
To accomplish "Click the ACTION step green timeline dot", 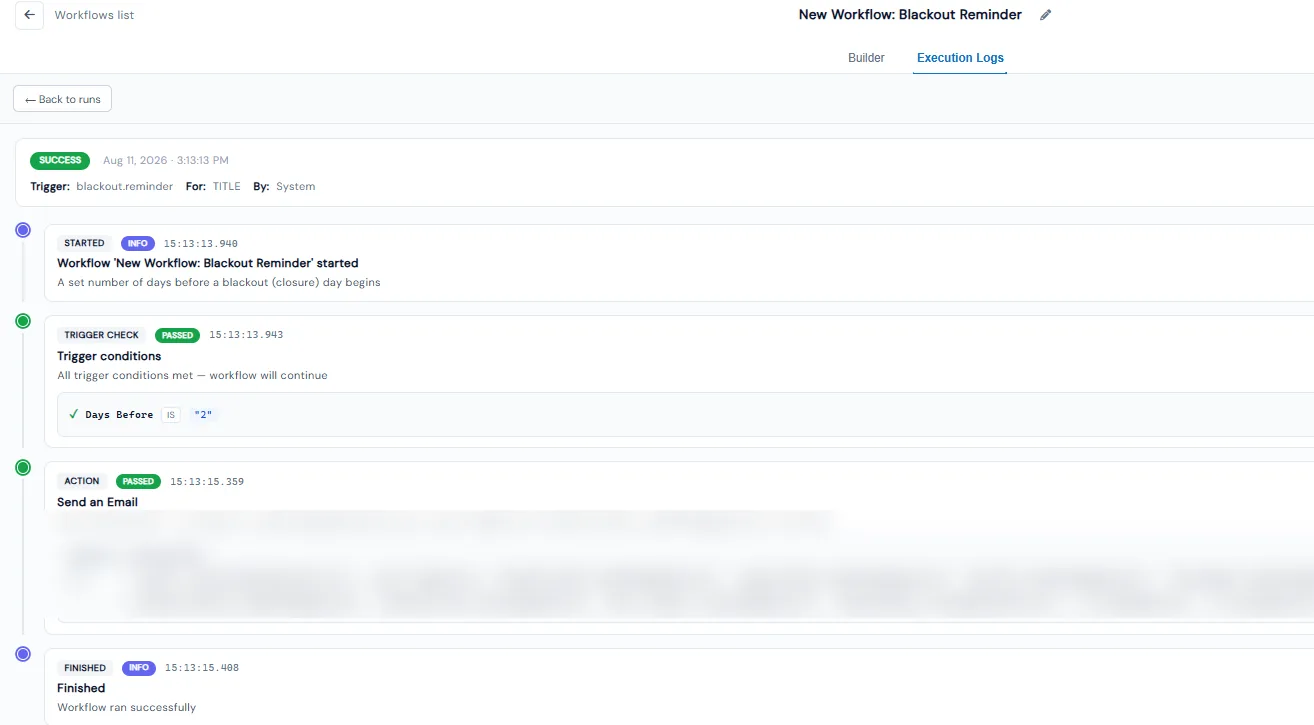I will (x=23, y=467).
